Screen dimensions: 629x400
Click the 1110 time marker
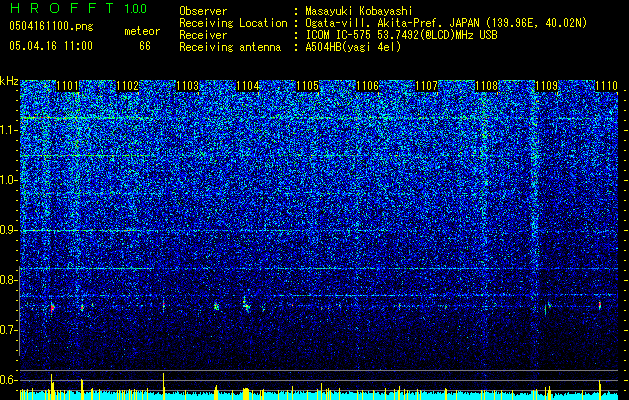pos(607,86)
